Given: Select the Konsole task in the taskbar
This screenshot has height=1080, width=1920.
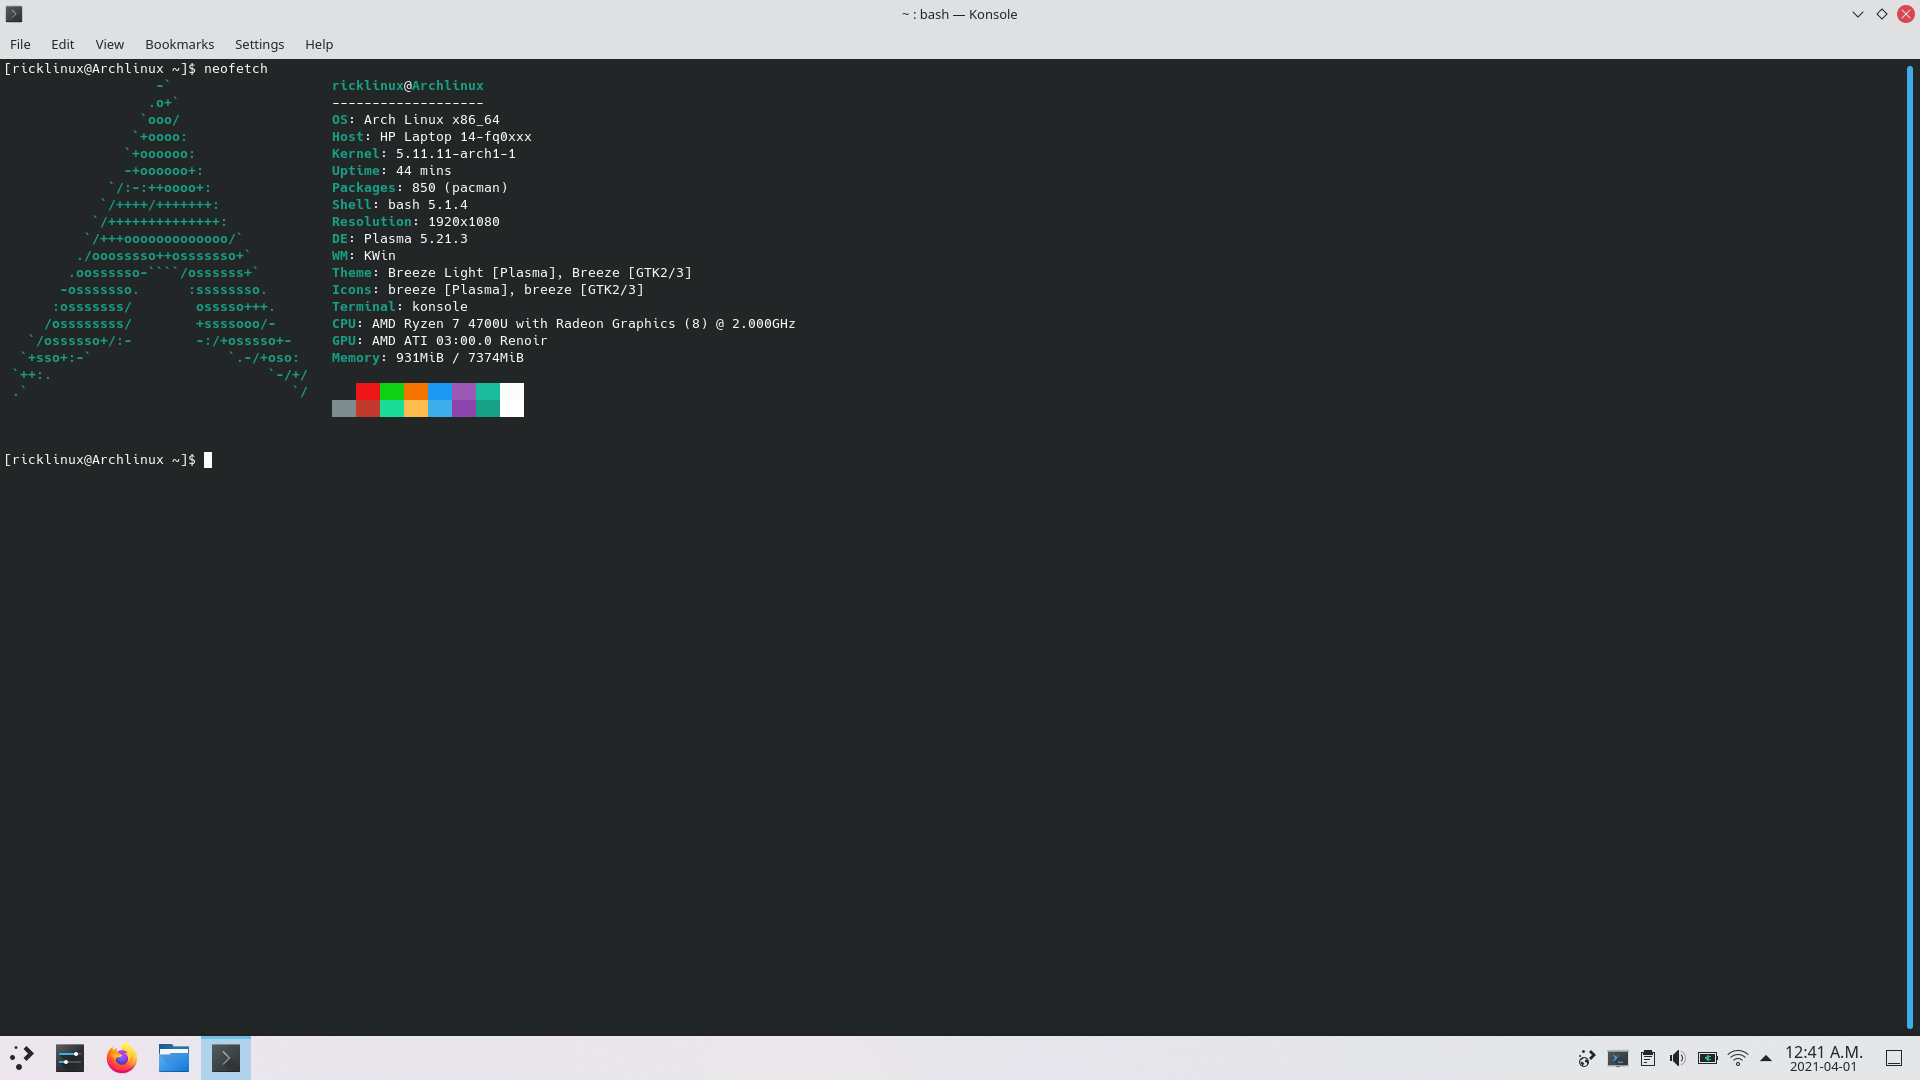Looking at the screenshot, I should click(226, 1058).
